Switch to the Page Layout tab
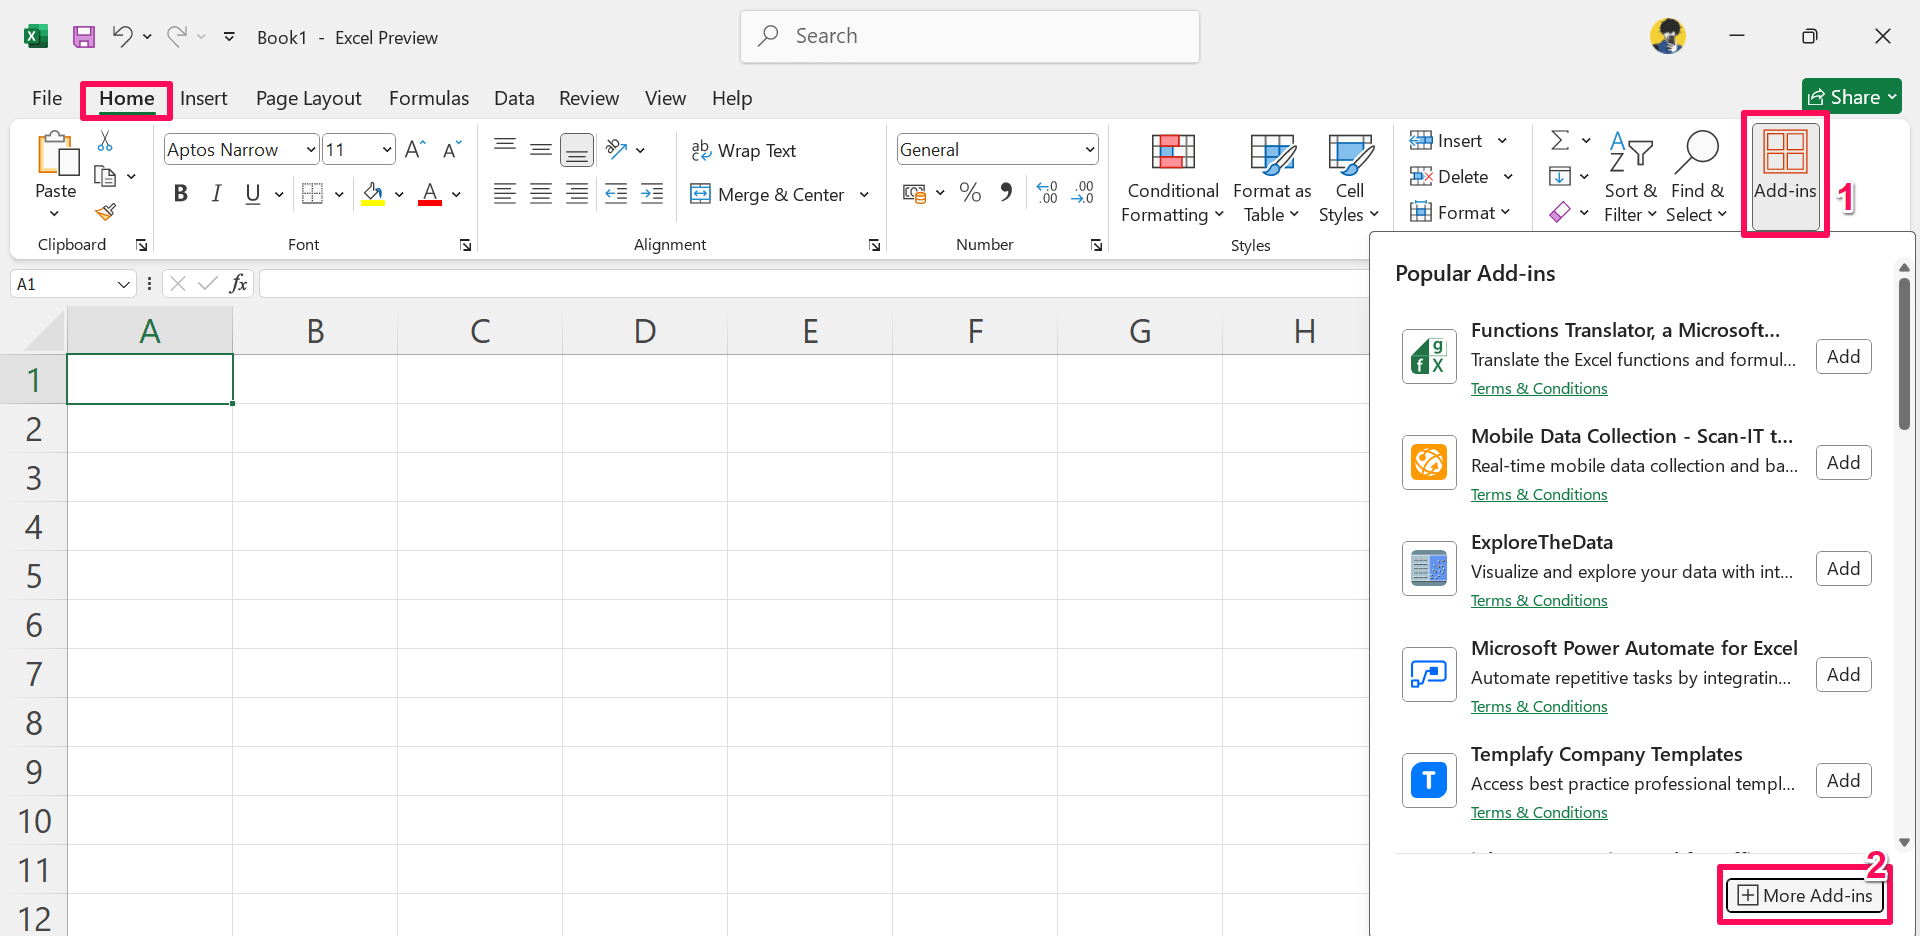The image size is (1920, 936). 309,98
